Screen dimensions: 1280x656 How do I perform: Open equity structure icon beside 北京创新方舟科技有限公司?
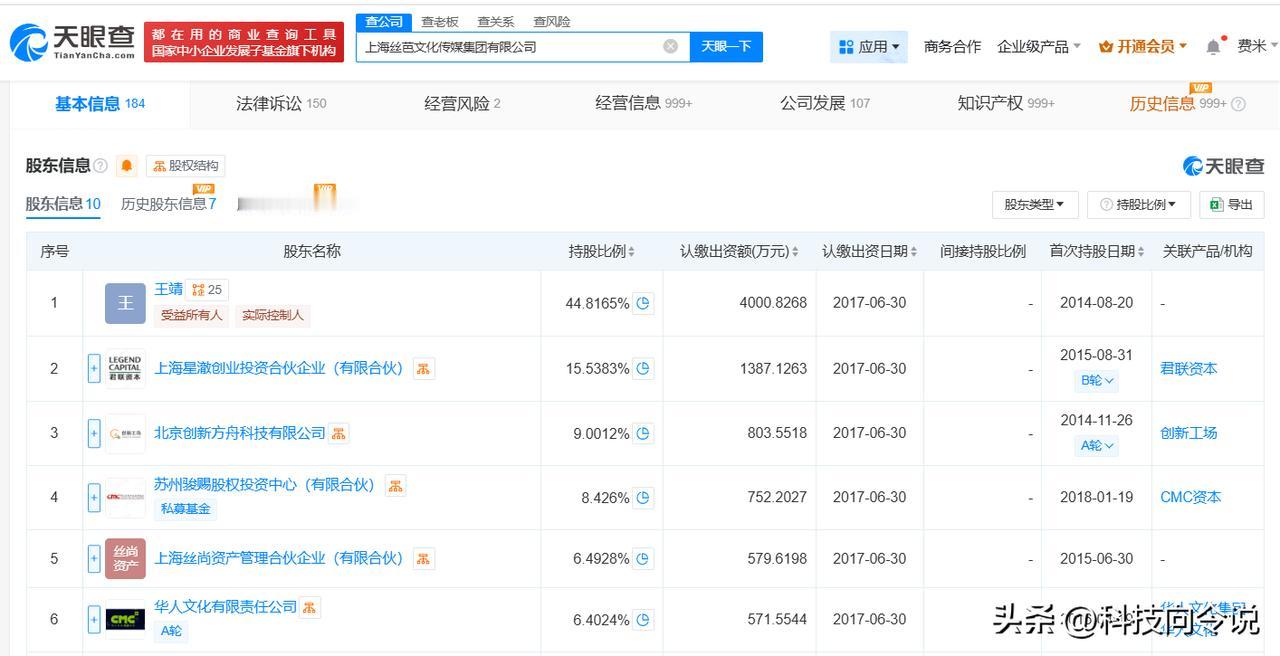[338, 433]
